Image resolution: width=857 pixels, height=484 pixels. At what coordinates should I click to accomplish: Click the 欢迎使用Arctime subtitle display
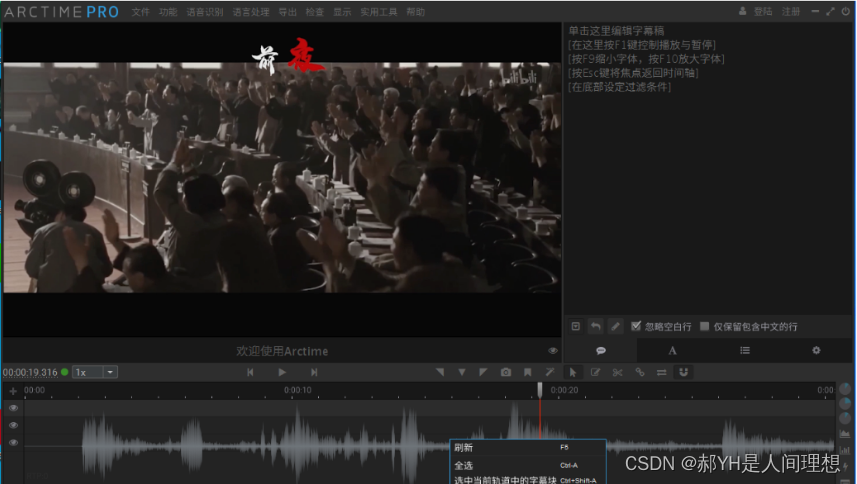click(x=282, y=351)
